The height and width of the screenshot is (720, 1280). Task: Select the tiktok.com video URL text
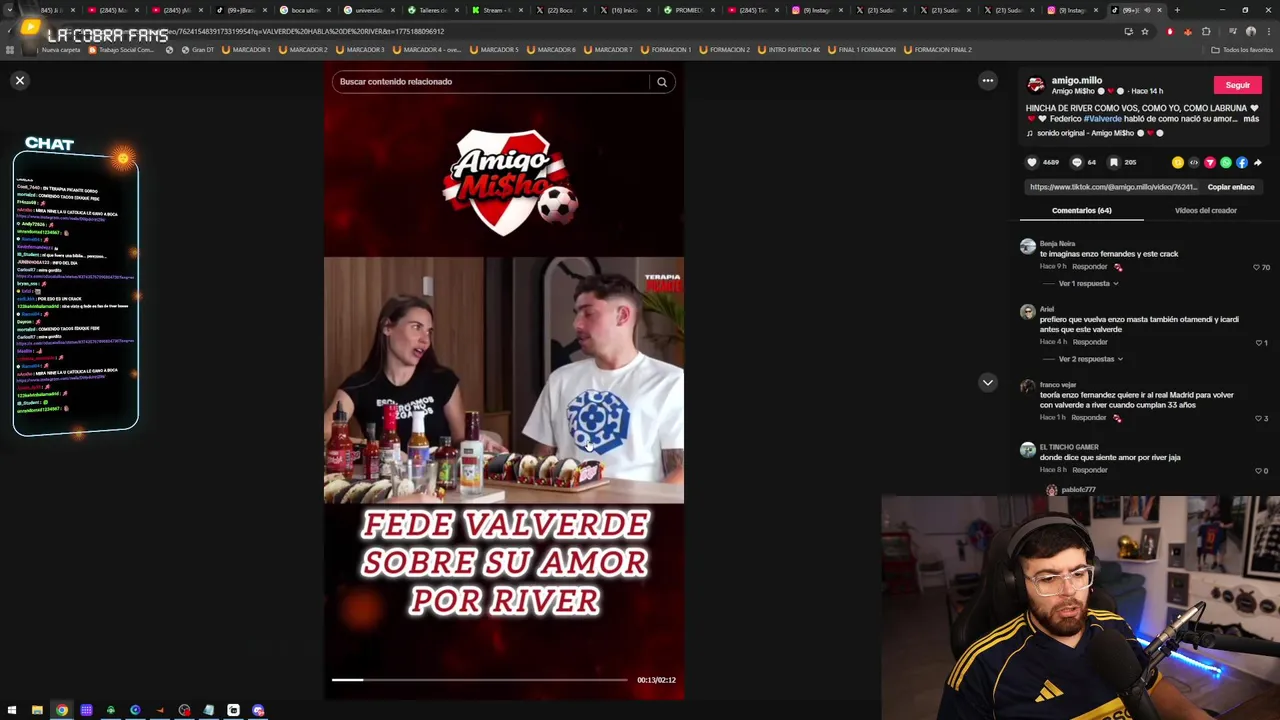coord(1113,187)
